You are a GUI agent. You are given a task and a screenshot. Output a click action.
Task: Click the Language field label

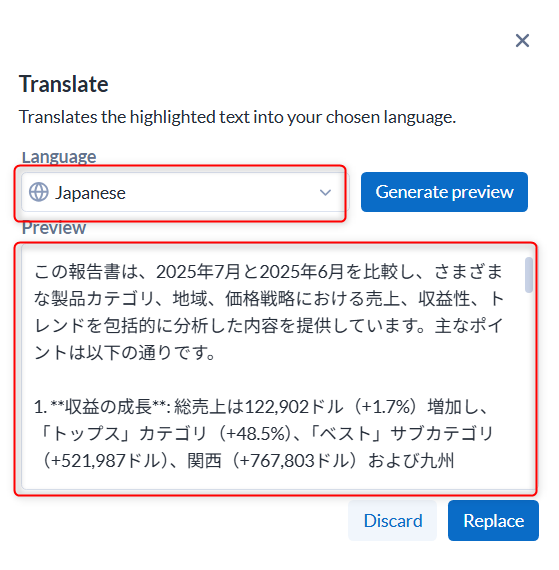click(x=59, y=157)
